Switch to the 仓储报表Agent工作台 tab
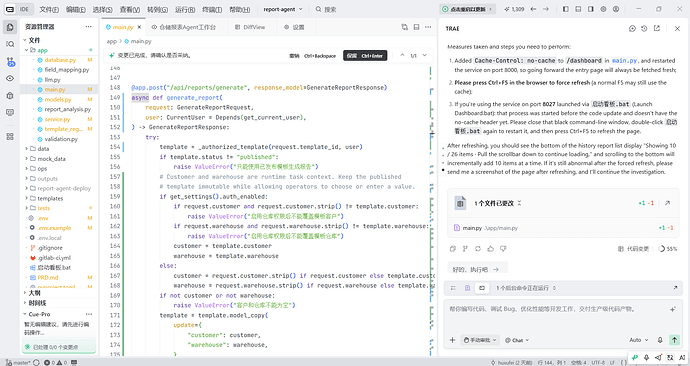 184,27
